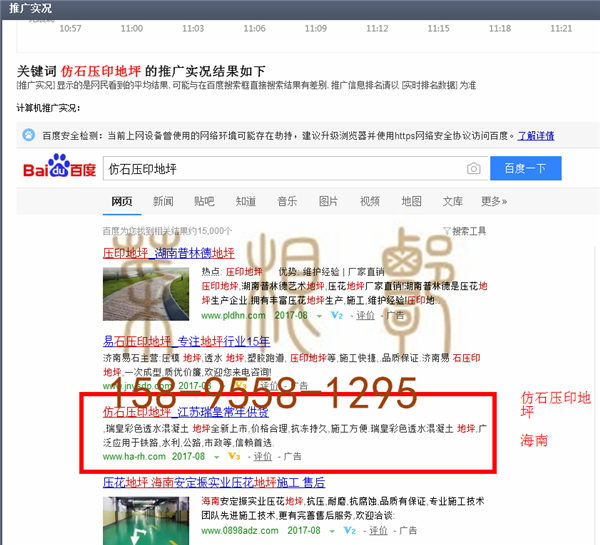Click the filter icon beside 搜索工具
The width and height of the screenshot is (600, 545).
pos(447,231)
